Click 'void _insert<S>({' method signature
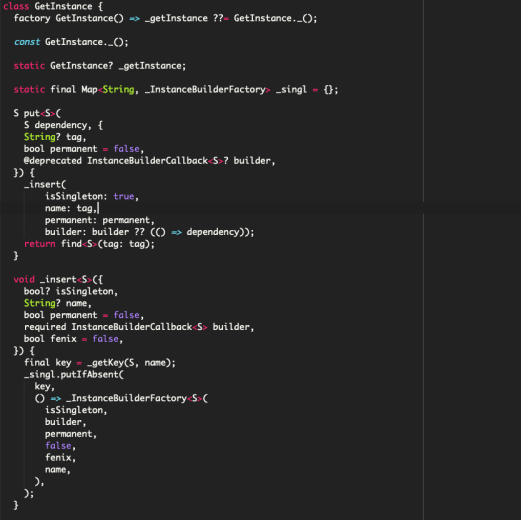This screenshot has height=520, width=522. click(58, 279)
